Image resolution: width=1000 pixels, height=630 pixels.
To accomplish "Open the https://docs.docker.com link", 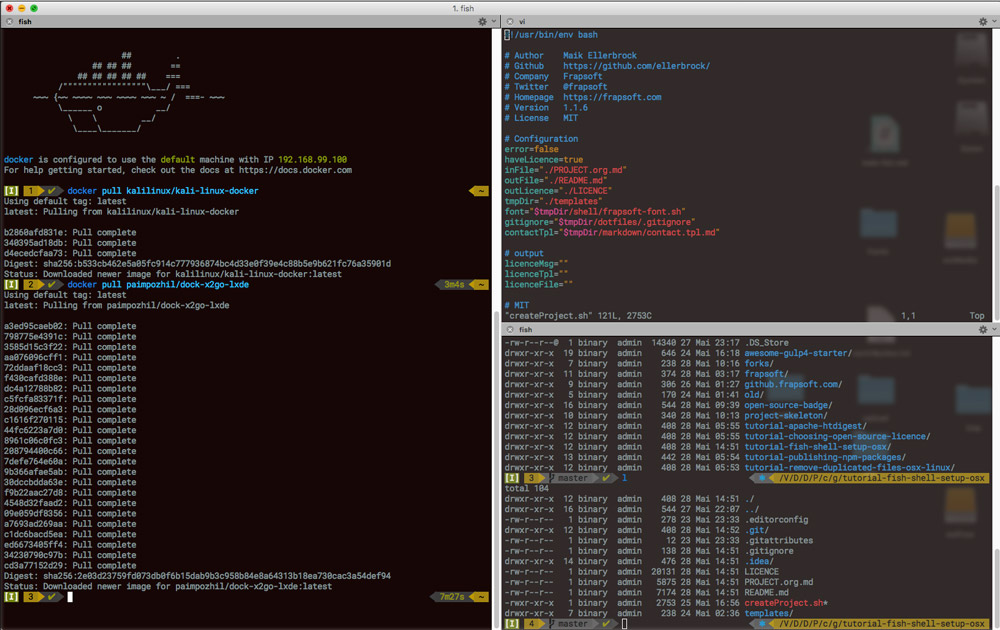I will tap(295, 170).
